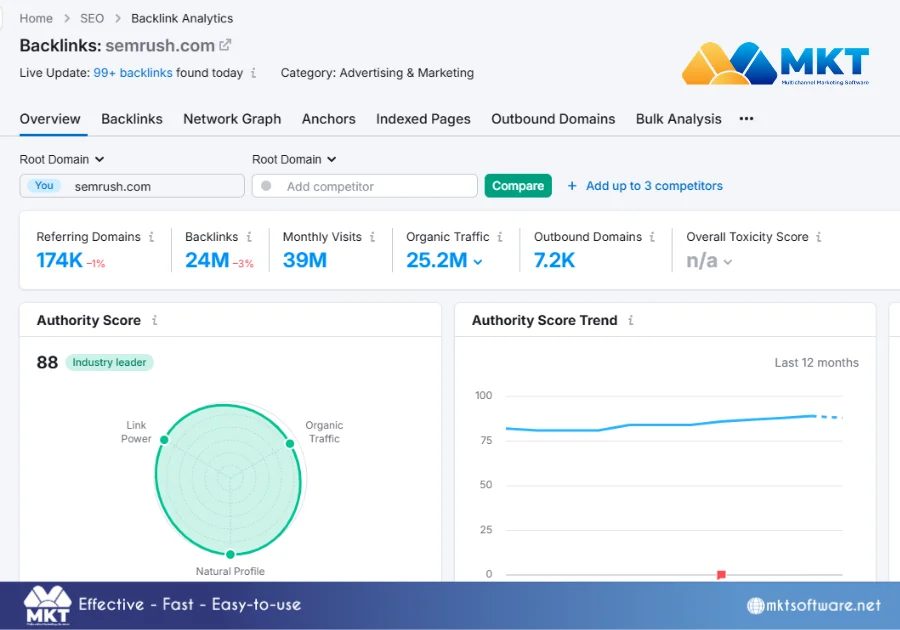The image size is (900, 630).
Task: Click the Add competitor input field
Action: [x=364, y=186]
